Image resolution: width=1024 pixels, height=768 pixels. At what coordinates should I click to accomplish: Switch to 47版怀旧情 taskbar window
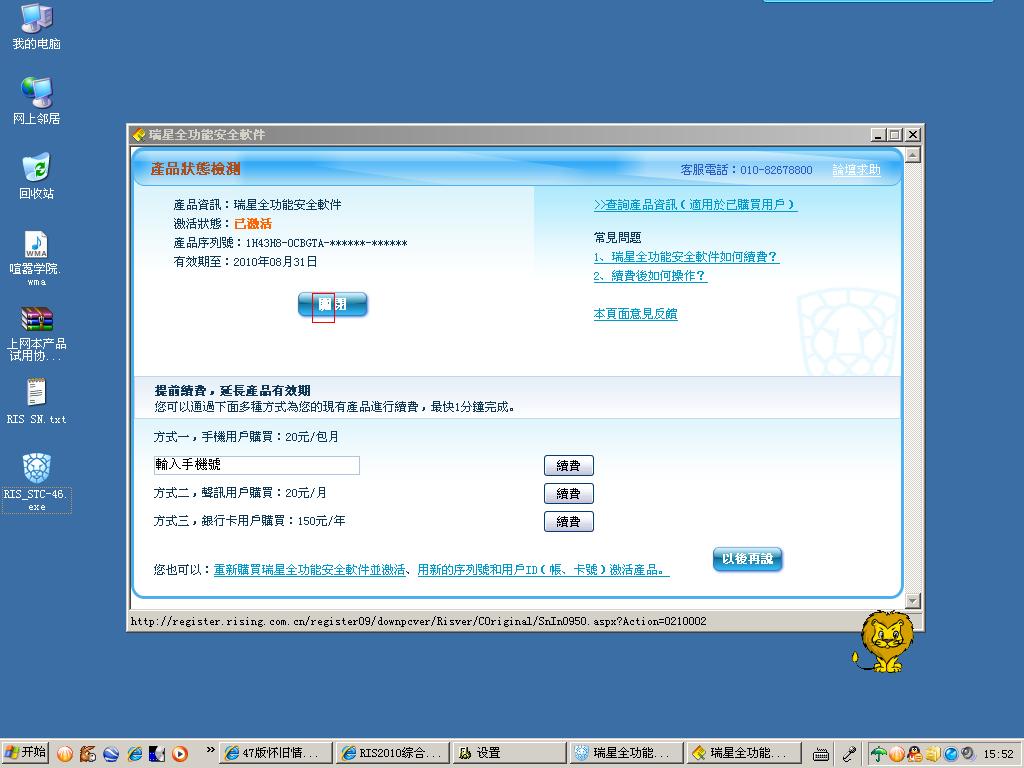[276, 753]
